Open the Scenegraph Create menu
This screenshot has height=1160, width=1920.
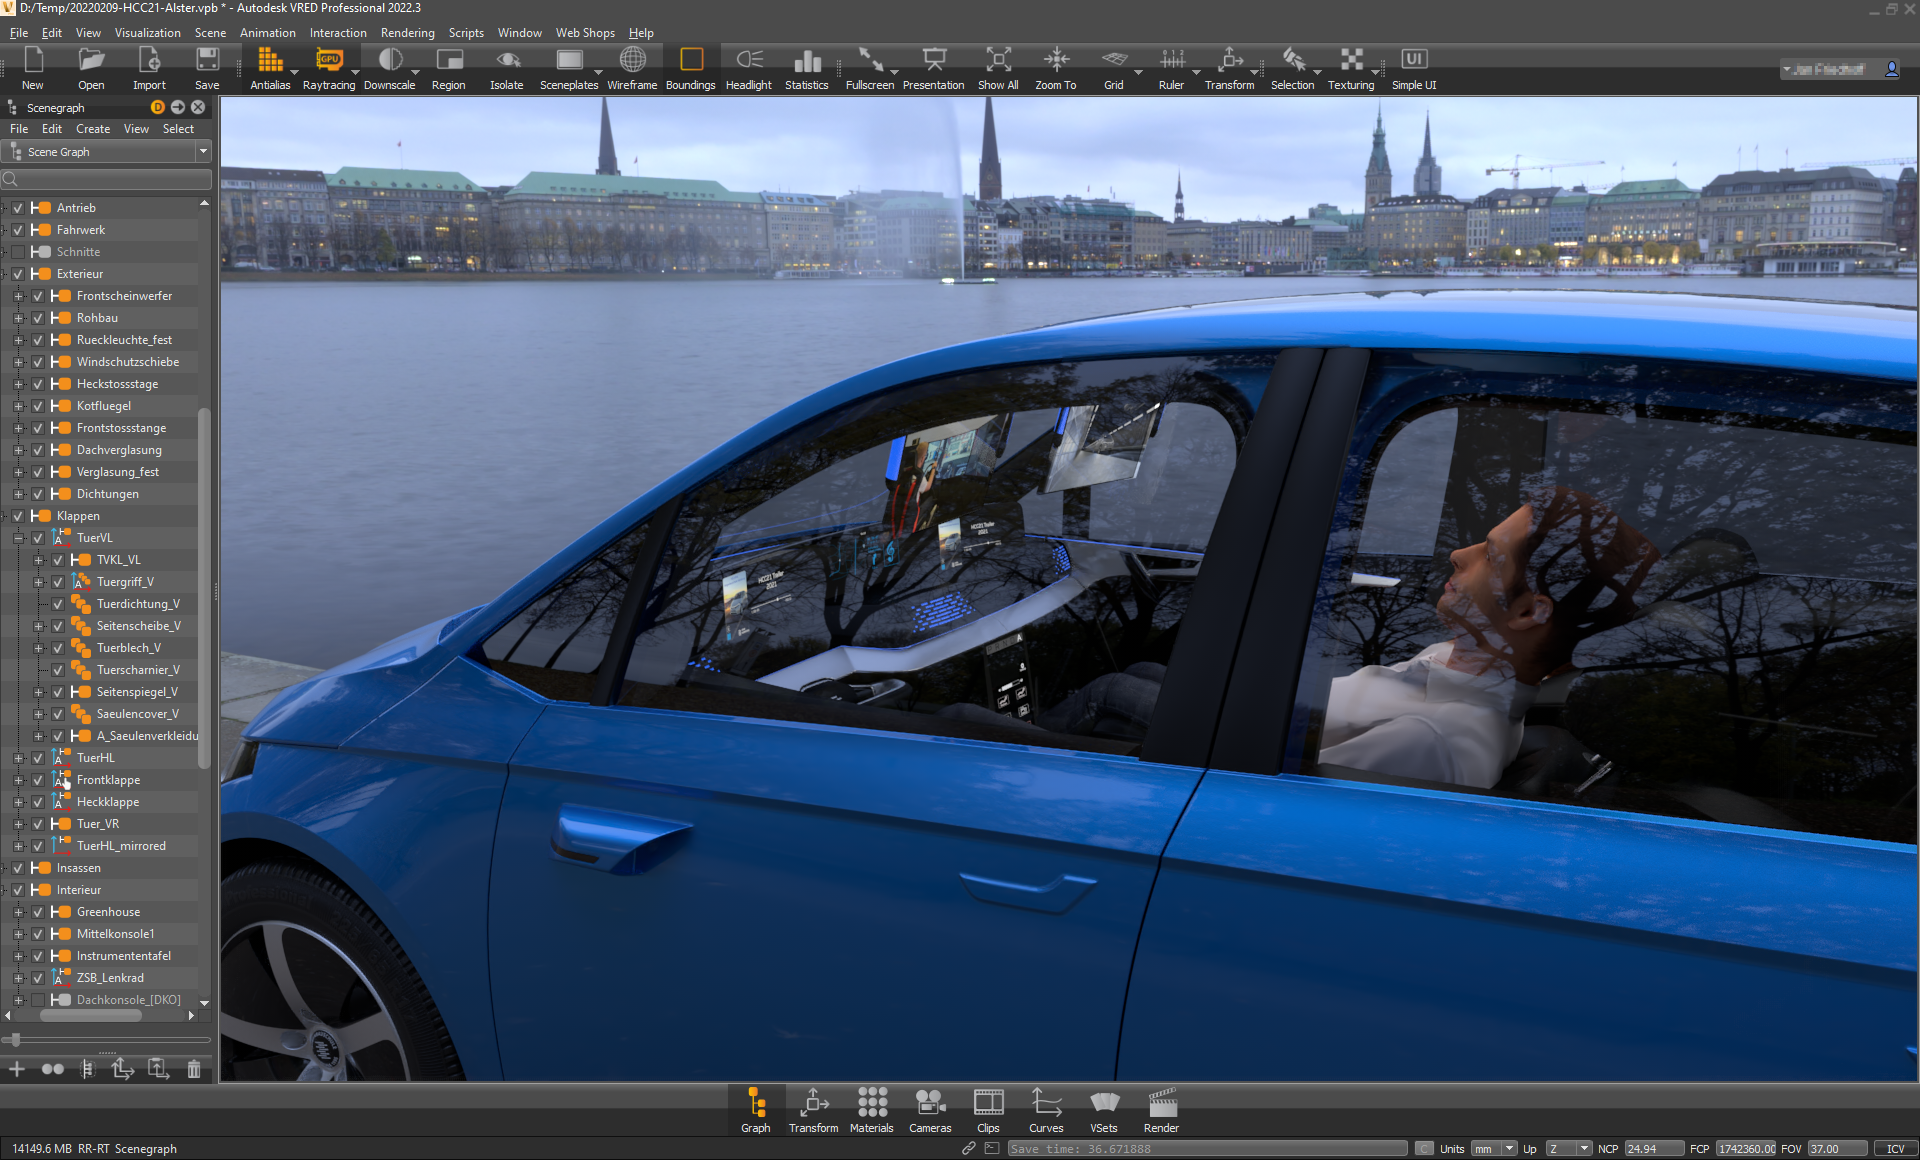pyautogui.click(x=93, y=129)
